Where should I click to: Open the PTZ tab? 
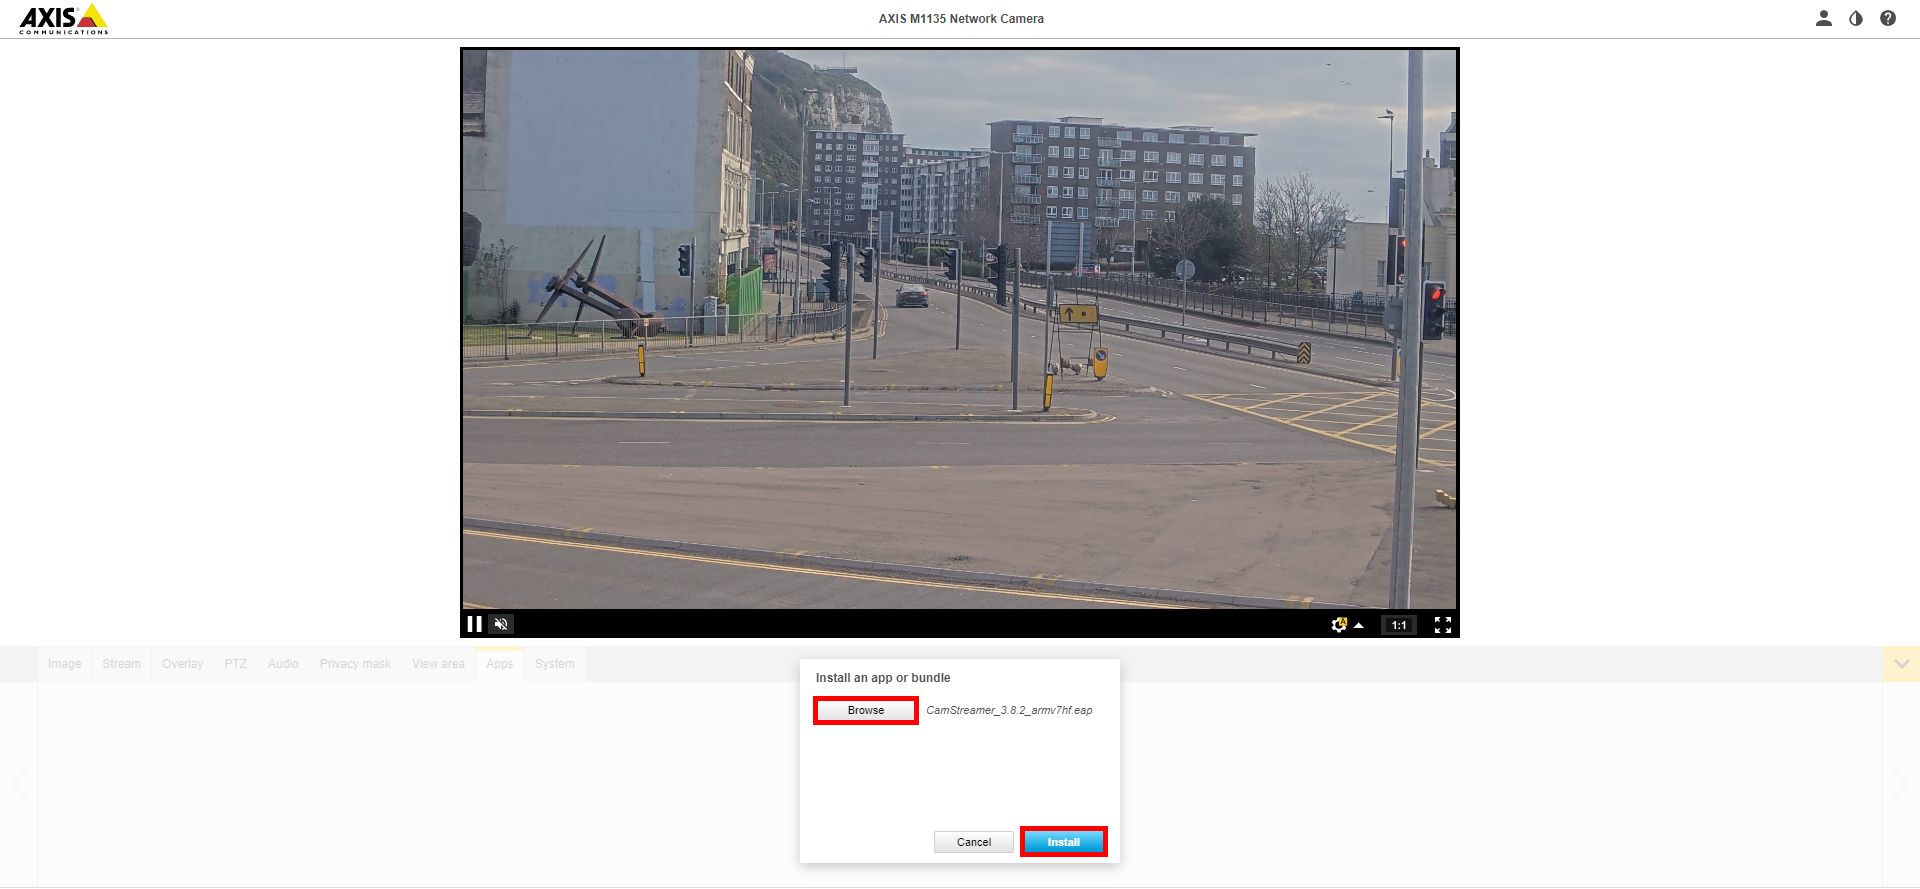tap(236, 664)
